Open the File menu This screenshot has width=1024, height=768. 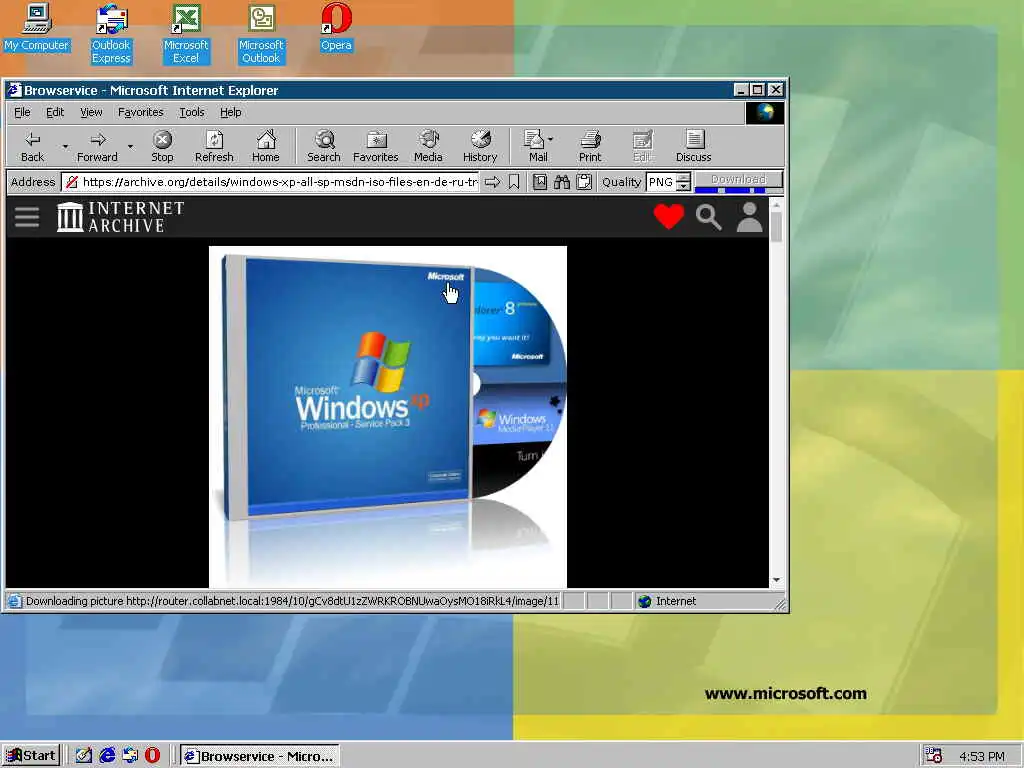pos(22,112)
